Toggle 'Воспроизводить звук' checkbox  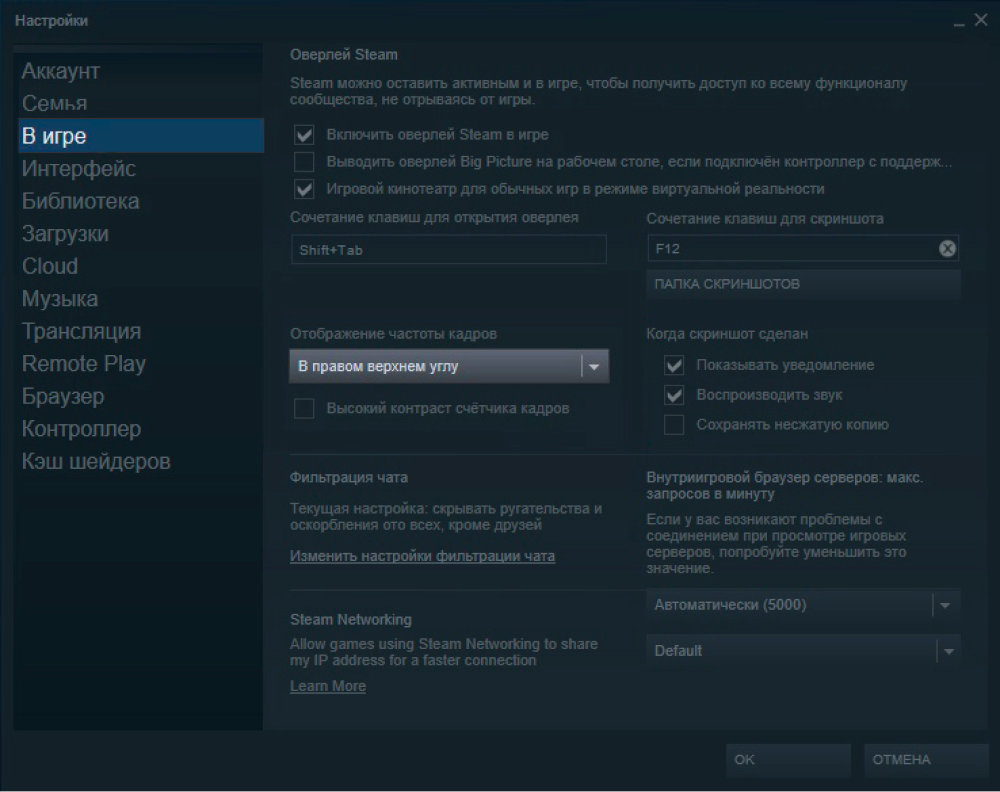pyautogui.click(x=674, y=395)
